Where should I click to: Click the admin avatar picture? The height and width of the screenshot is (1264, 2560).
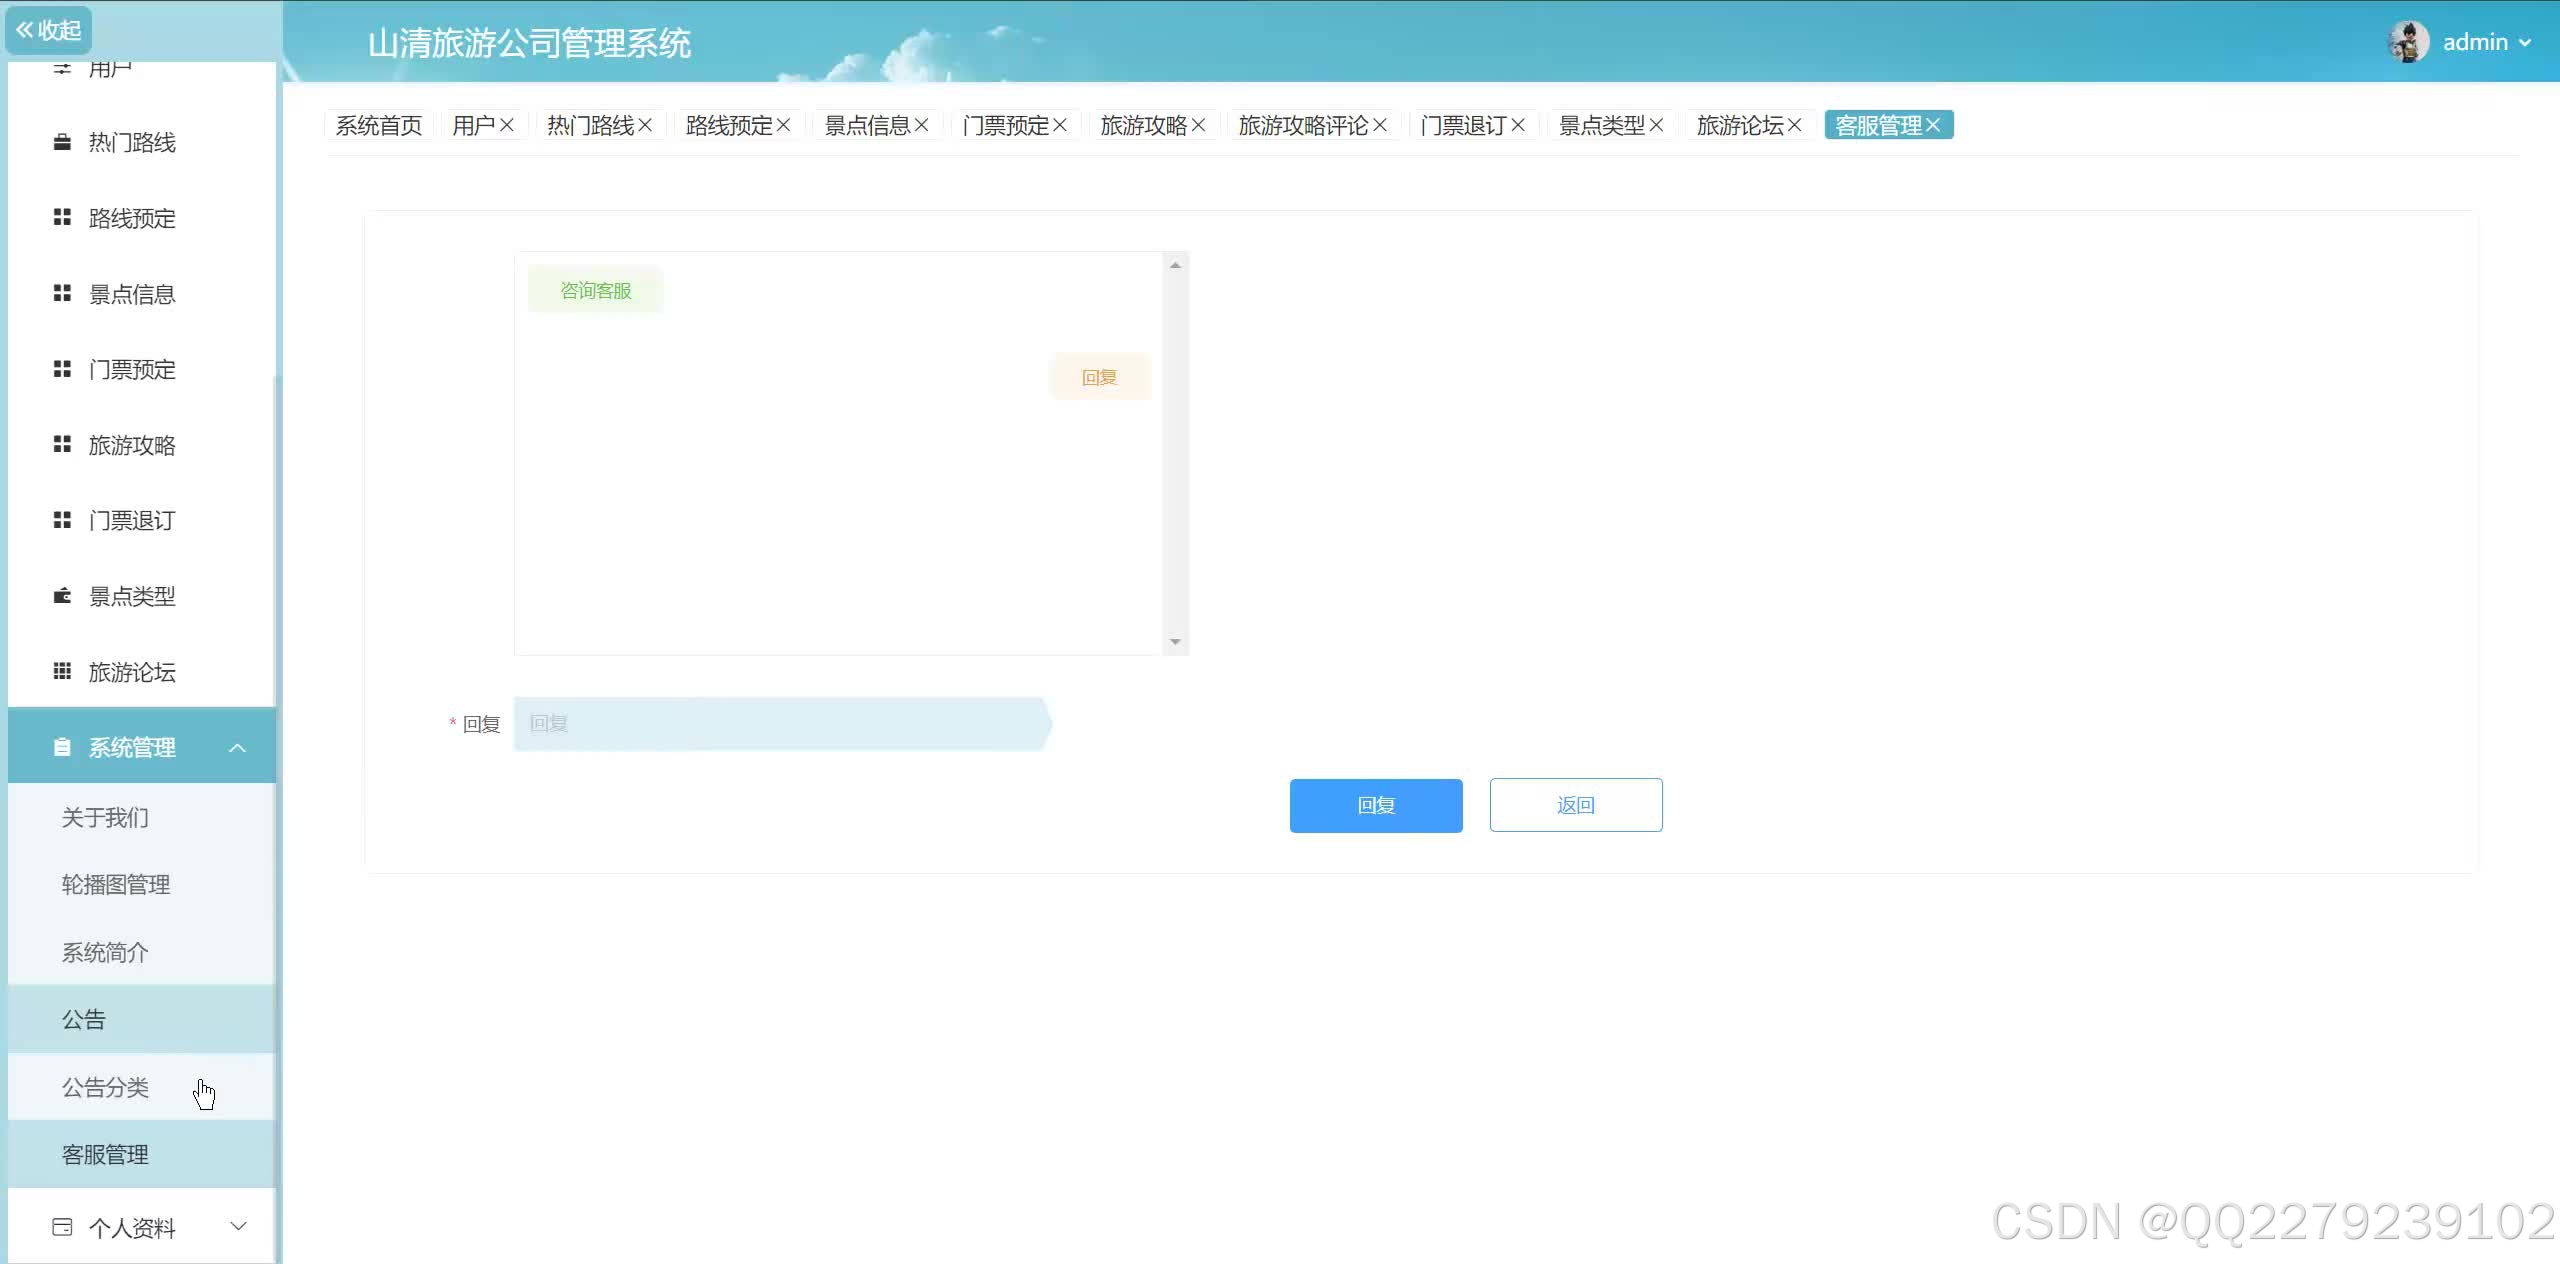pyautogui.click(x=2408, y=42)
